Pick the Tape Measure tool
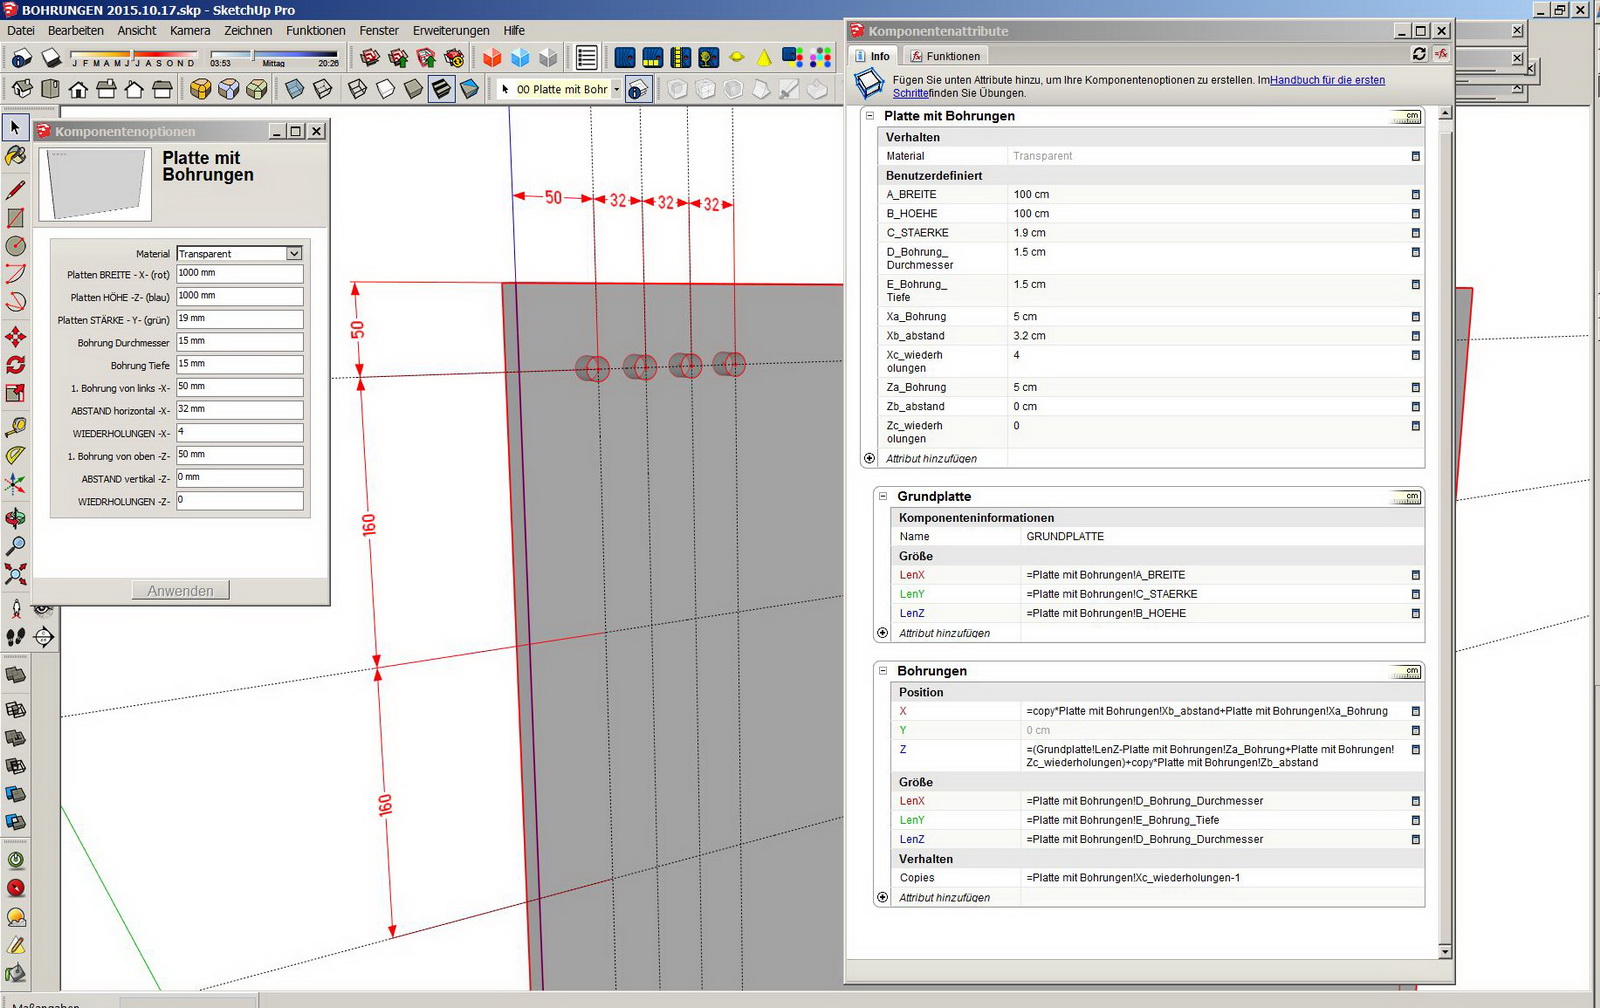 point(15,427)
